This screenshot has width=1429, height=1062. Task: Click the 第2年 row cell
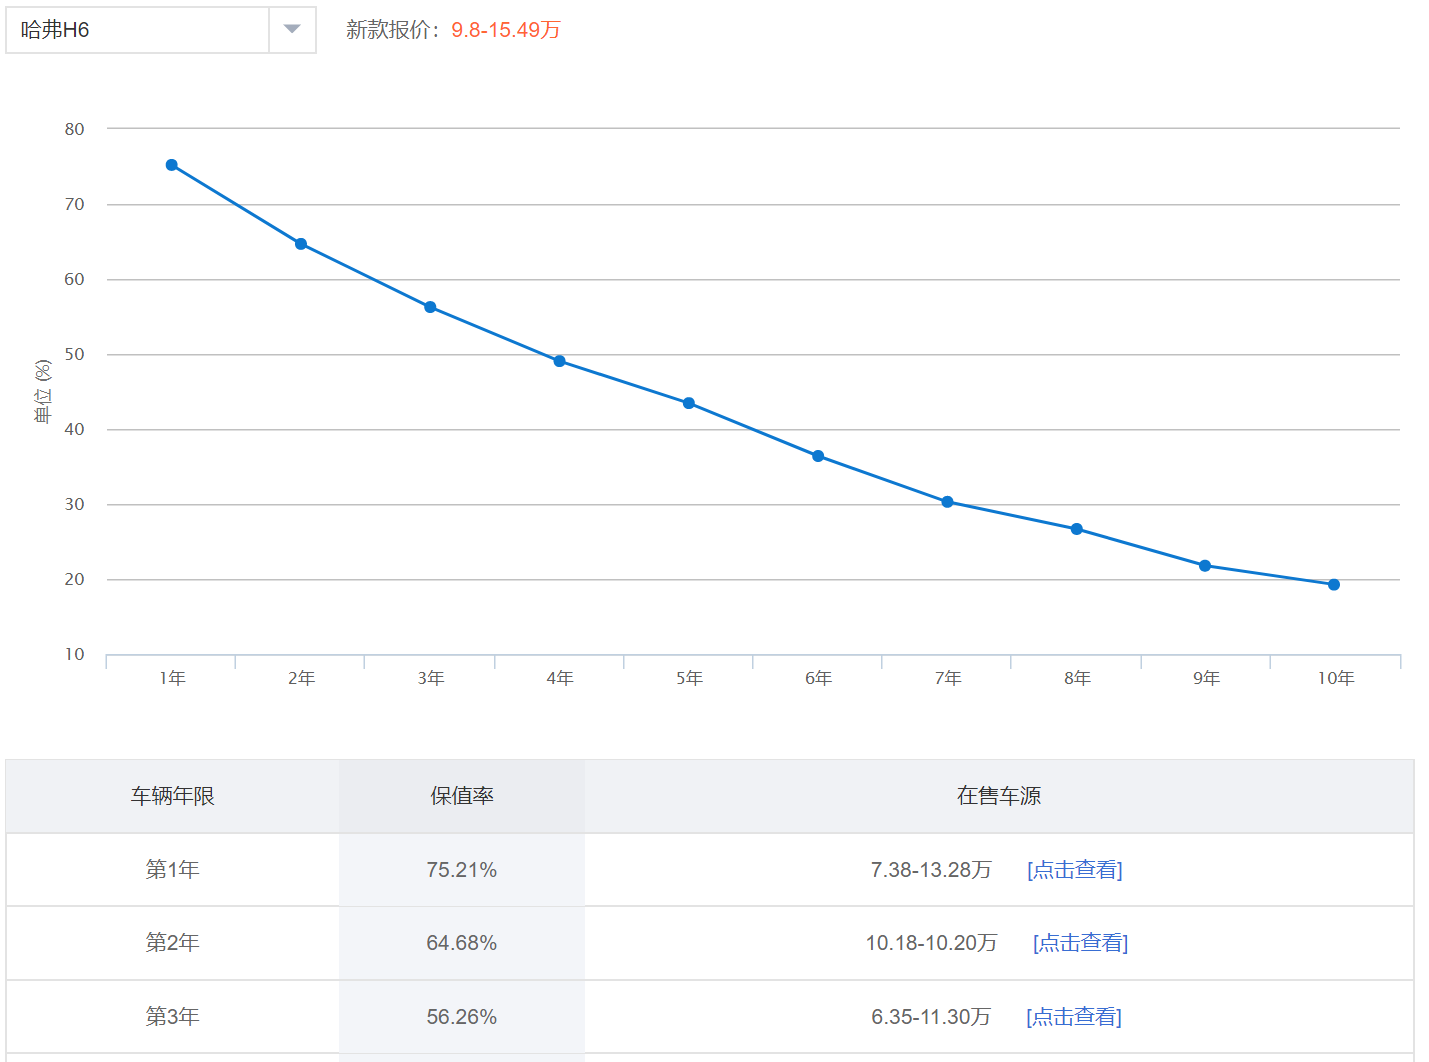pyautogui.click(x=173, y=943)
